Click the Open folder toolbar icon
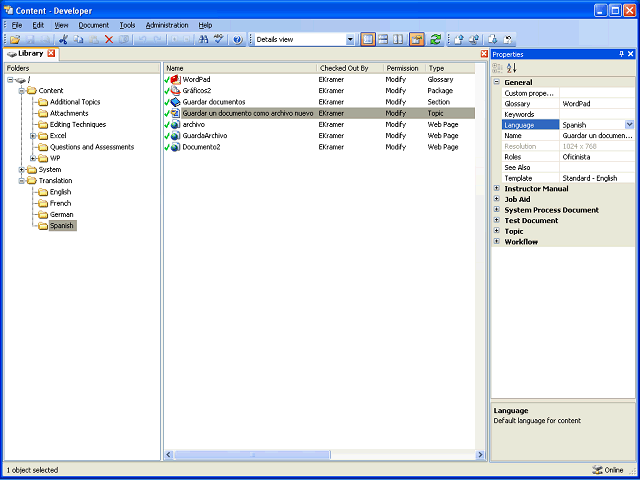The width and height of the screenshot is (640, 480). (x=15, y=40)
